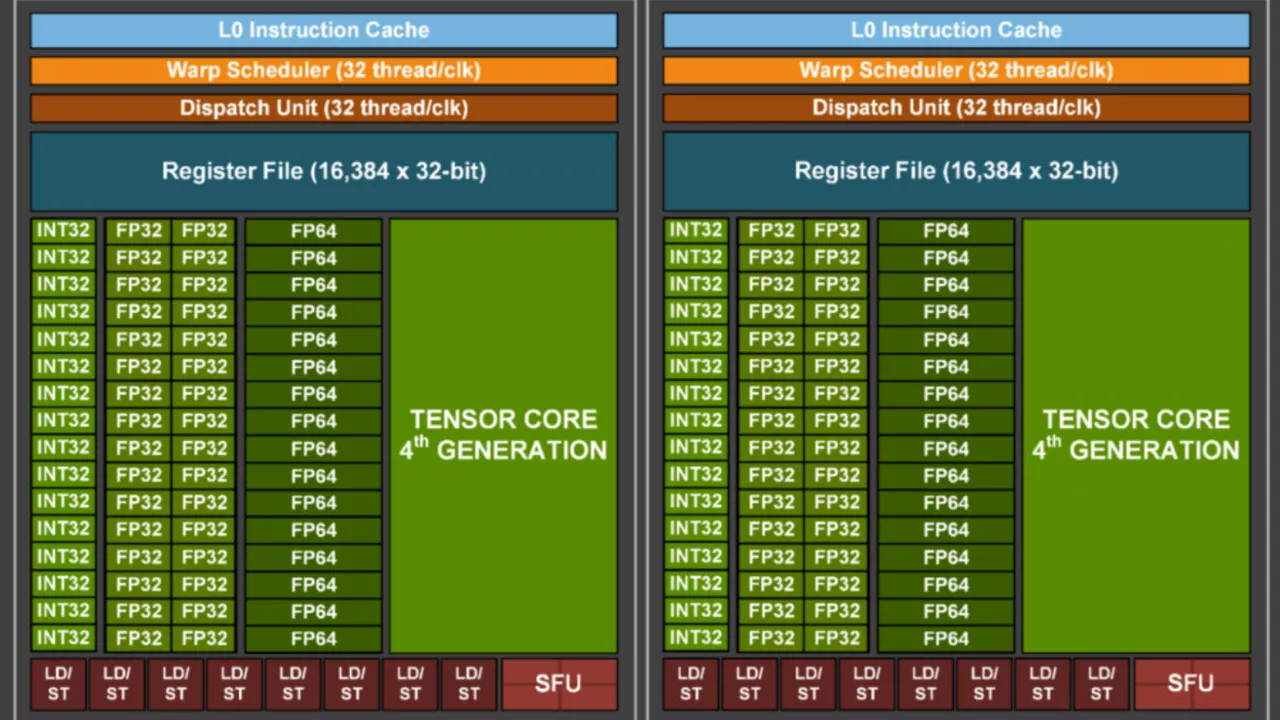
Task: Click the first LD/ST unit in the right partition
Action: pyautogui.click(x=690, y=684)
